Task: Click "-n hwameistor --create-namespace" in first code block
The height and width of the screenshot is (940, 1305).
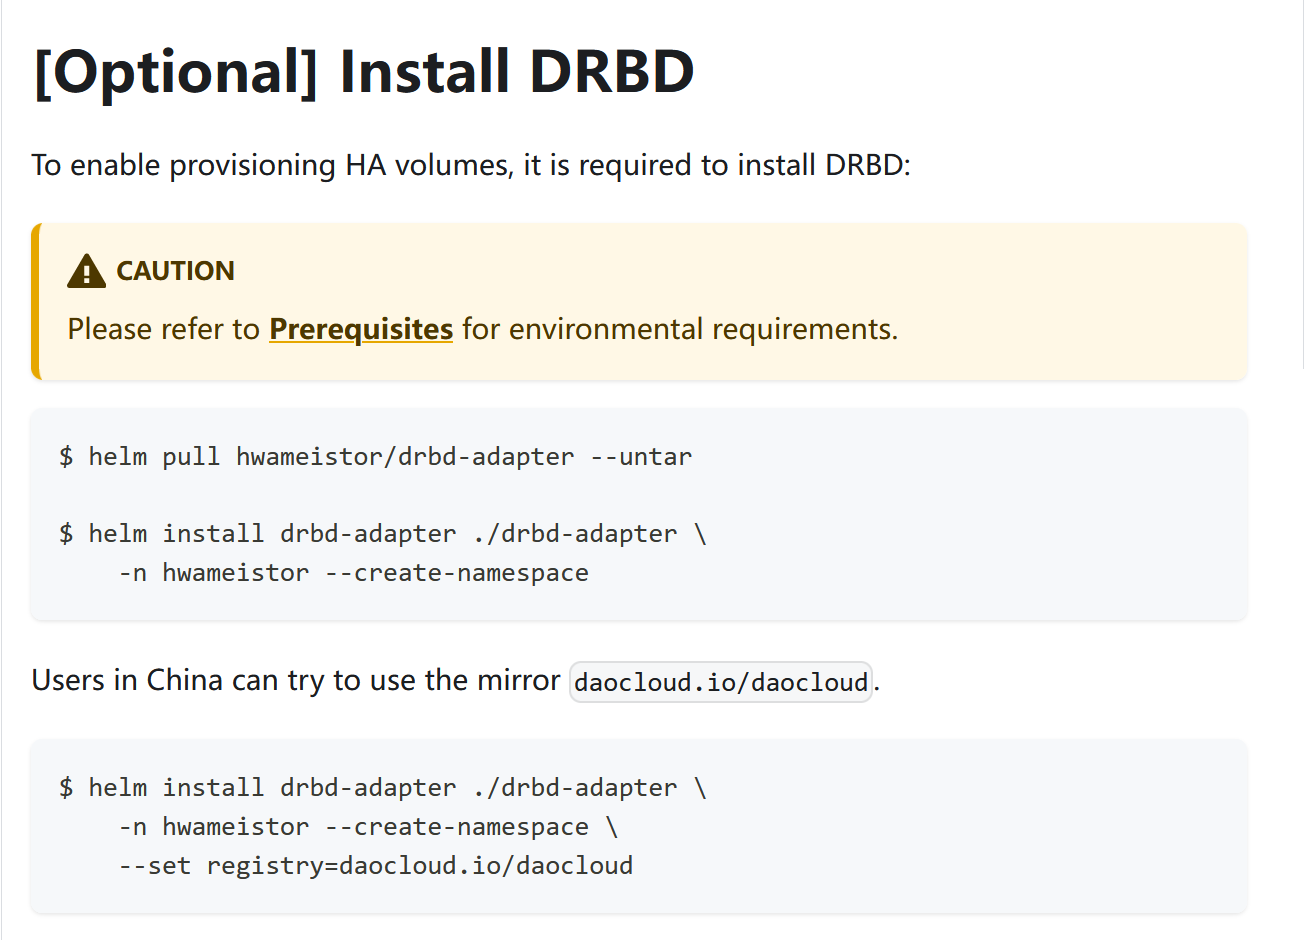Action: (x=353, y=573)
